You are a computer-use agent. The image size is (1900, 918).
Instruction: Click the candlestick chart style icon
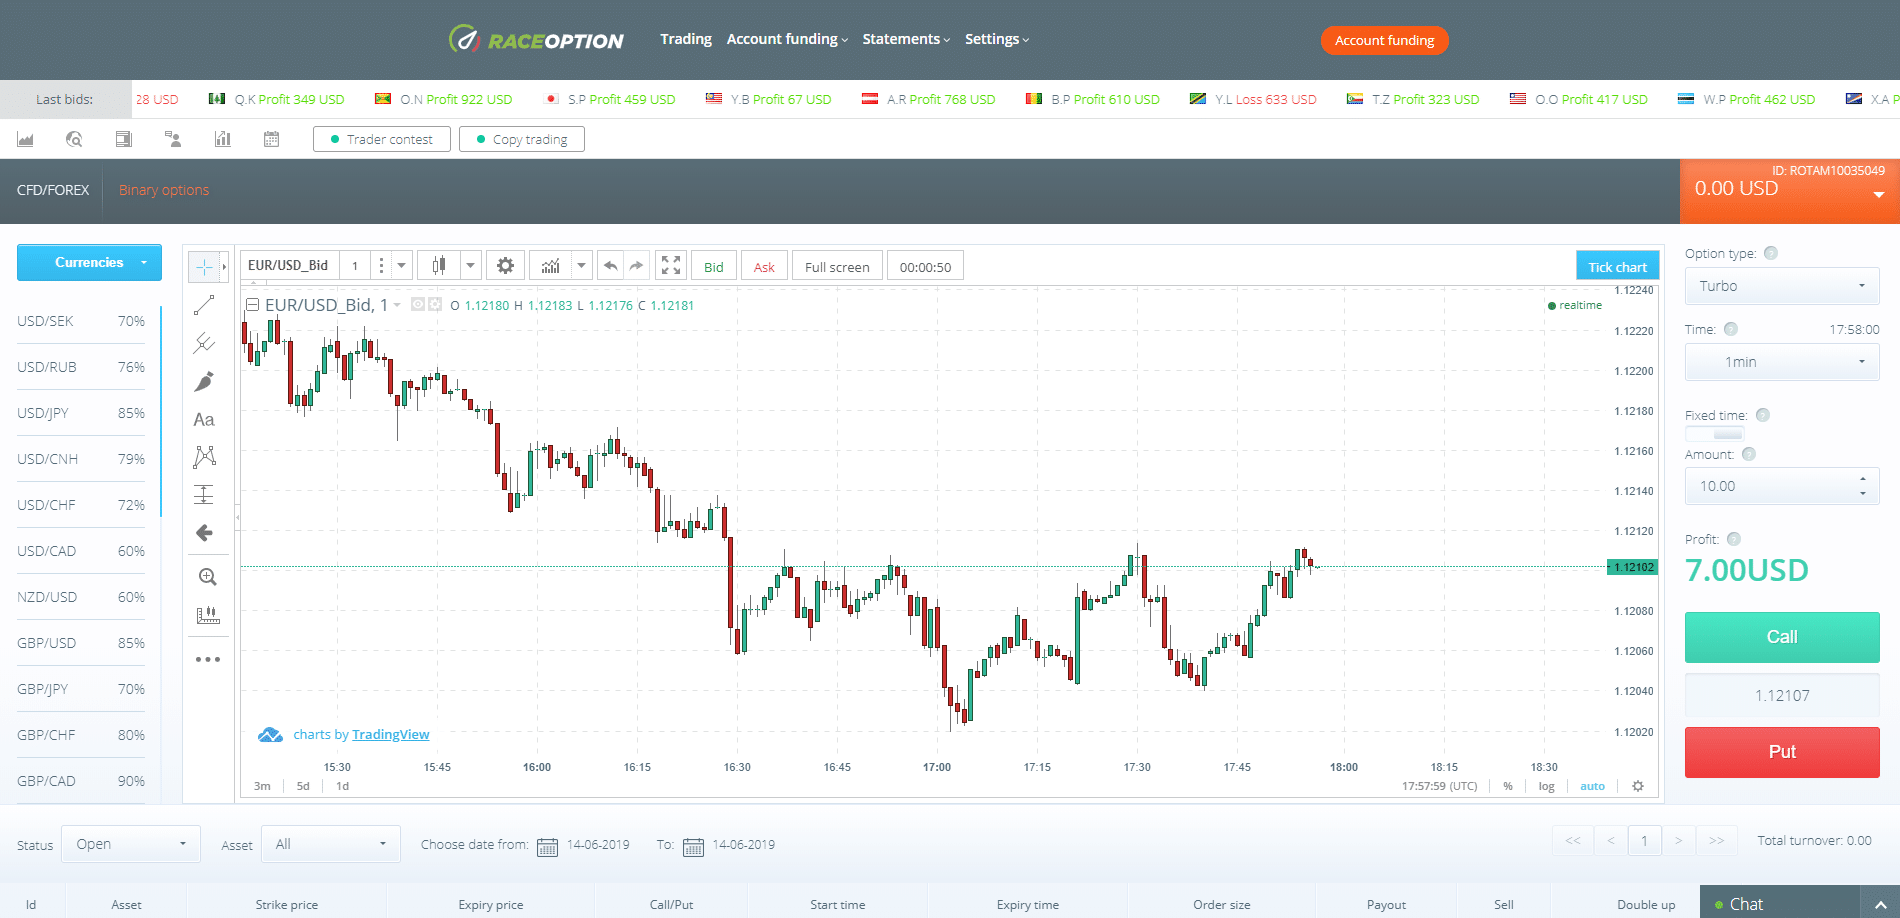click(x=439, y=266)
